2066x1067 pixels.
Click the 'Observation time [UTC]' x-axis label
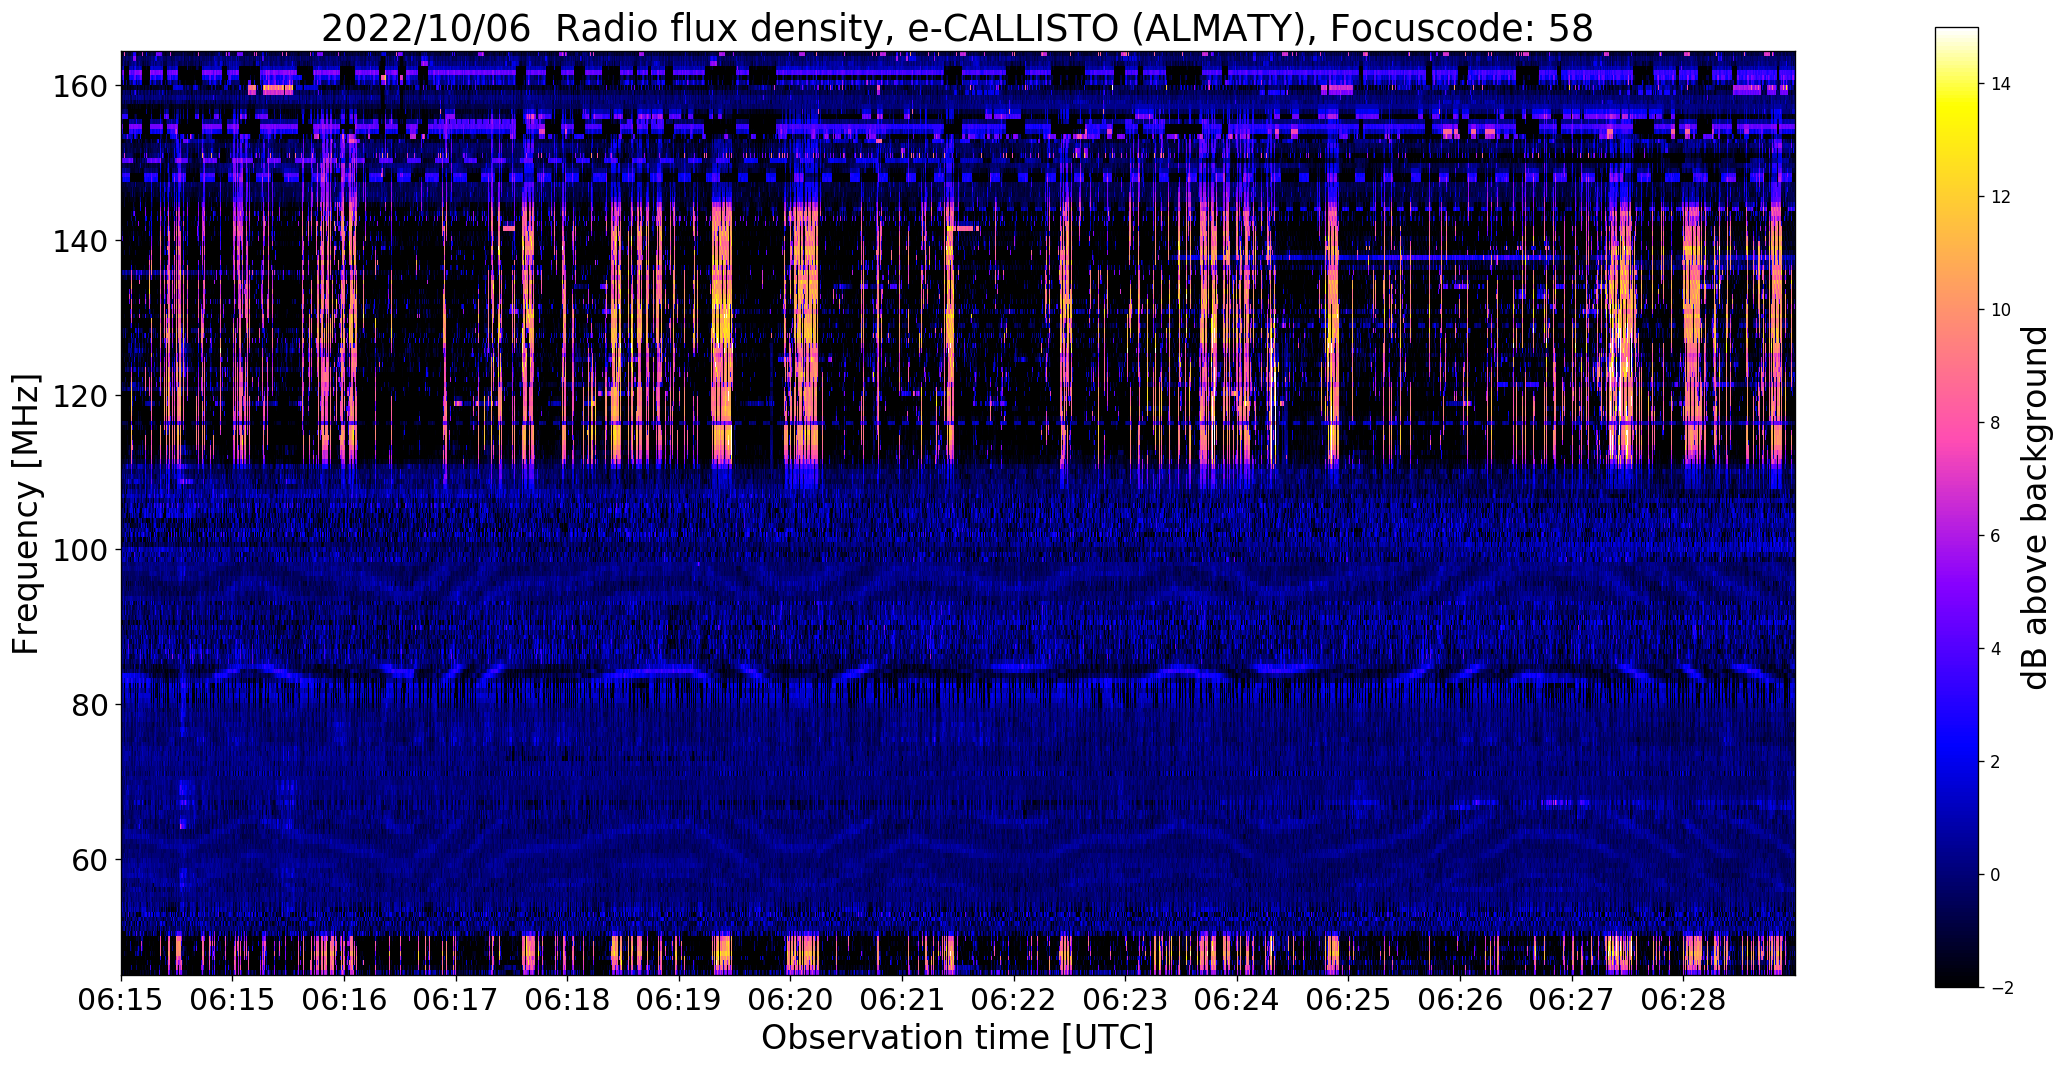pos(957,1038)
